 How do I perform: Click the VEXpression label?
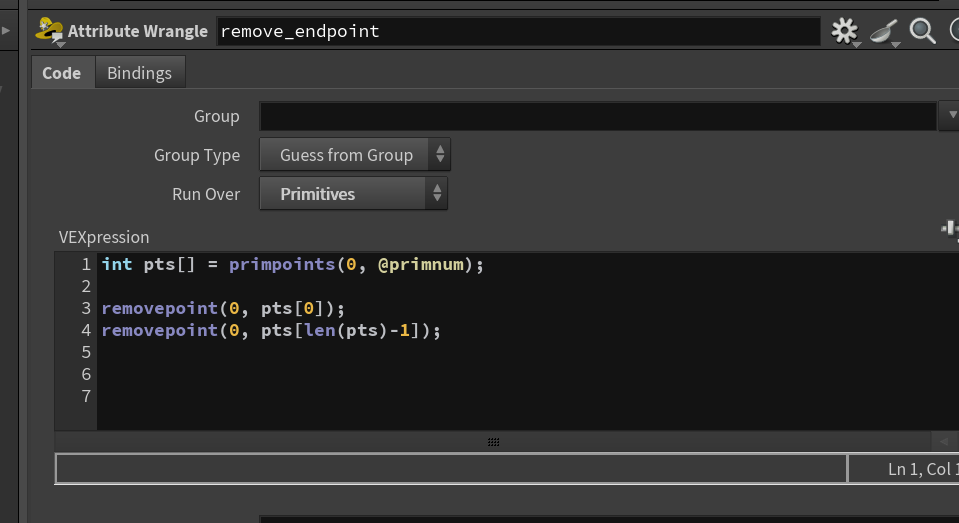pos(104,237)
